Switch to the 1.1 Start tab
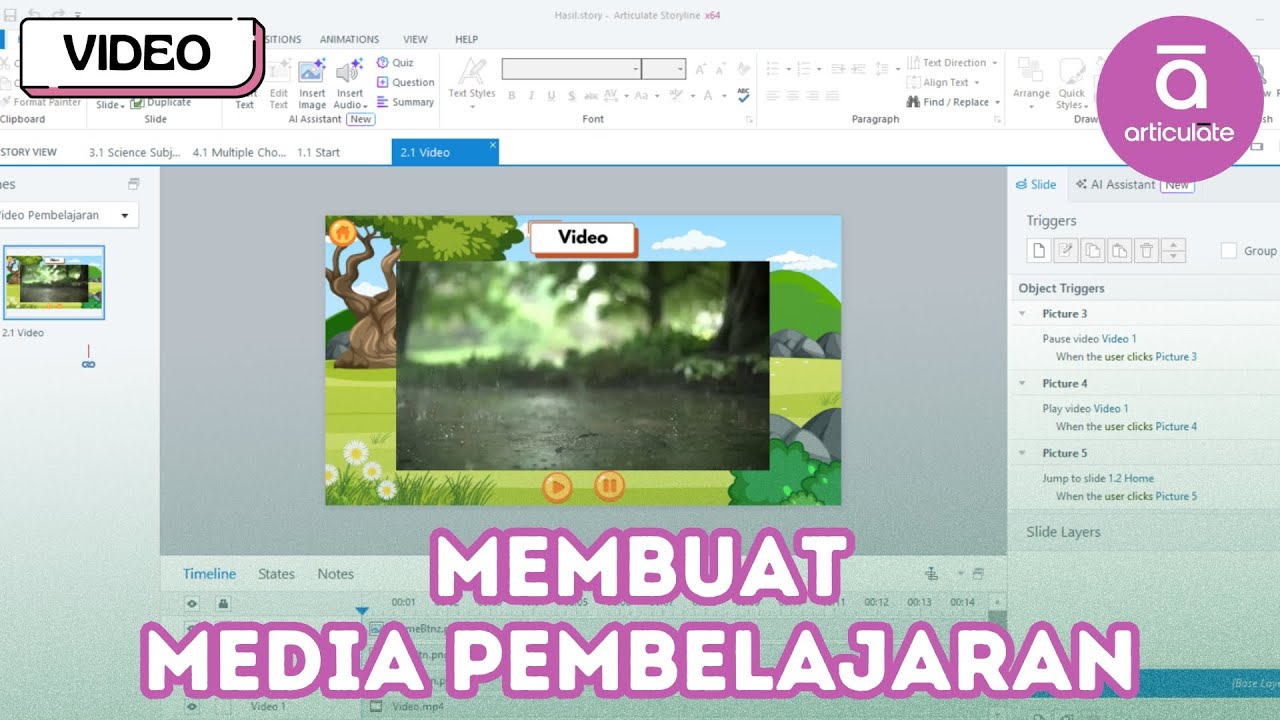Viewport: 1280px width, 720px height. tap(318, 152)
